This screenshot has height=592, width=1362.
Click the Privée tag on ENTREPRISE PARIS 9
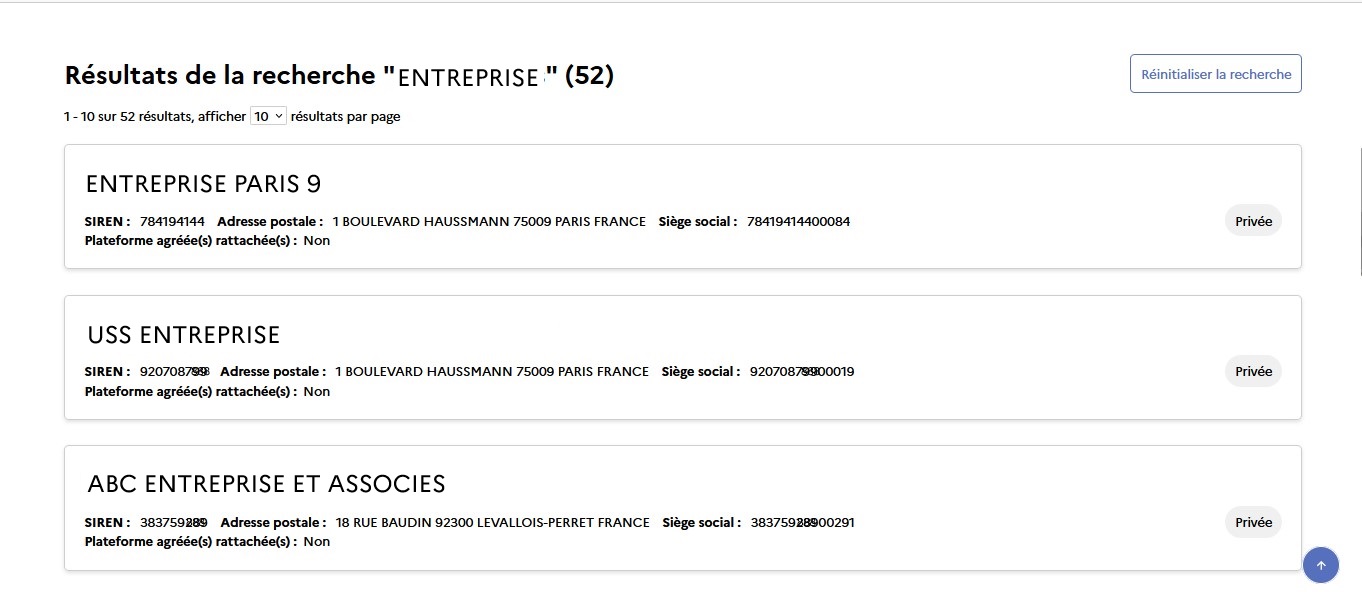pos(1254,221)
